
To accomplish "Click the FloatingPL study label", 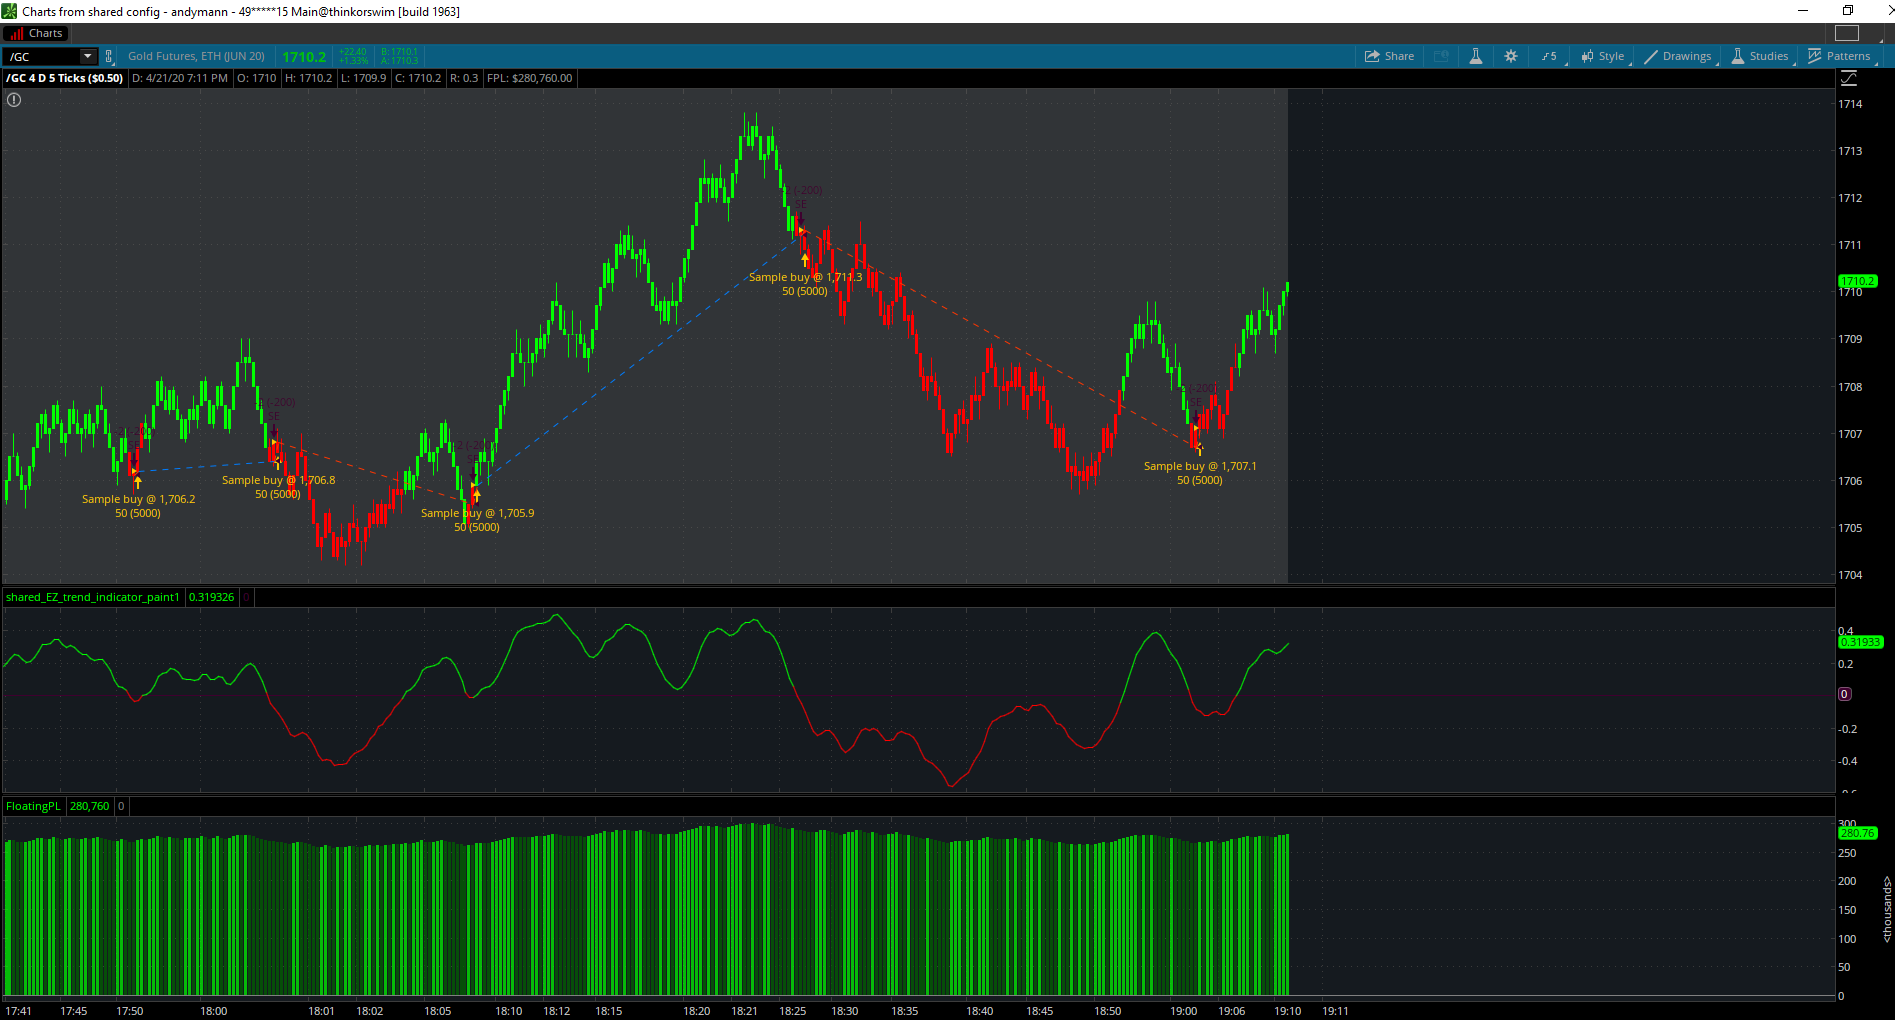I will point(33,806).
